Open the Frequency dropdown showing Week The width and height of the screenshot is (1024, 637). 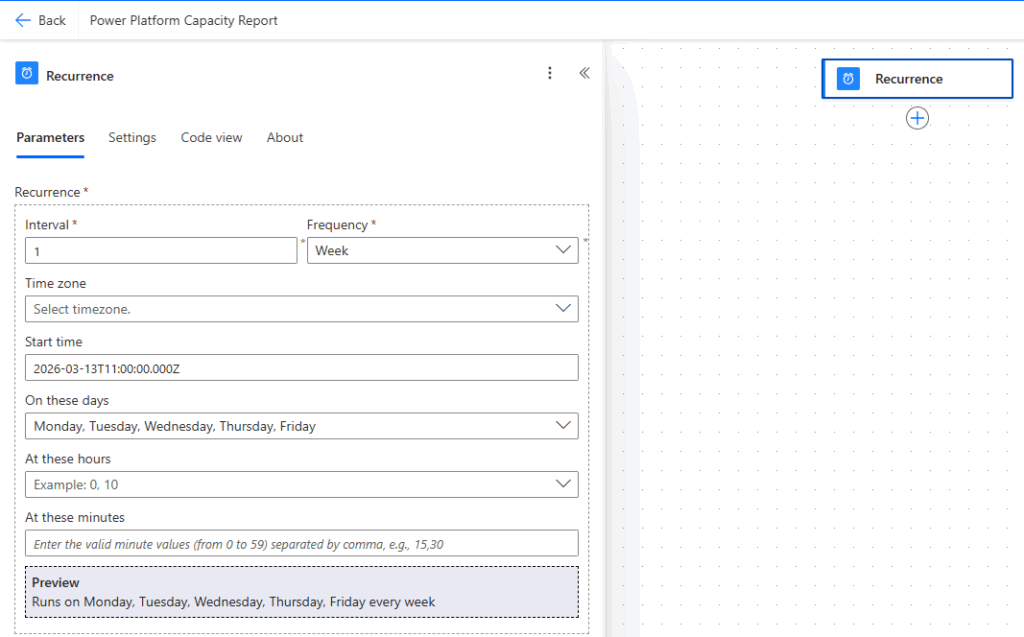point(443,251)
